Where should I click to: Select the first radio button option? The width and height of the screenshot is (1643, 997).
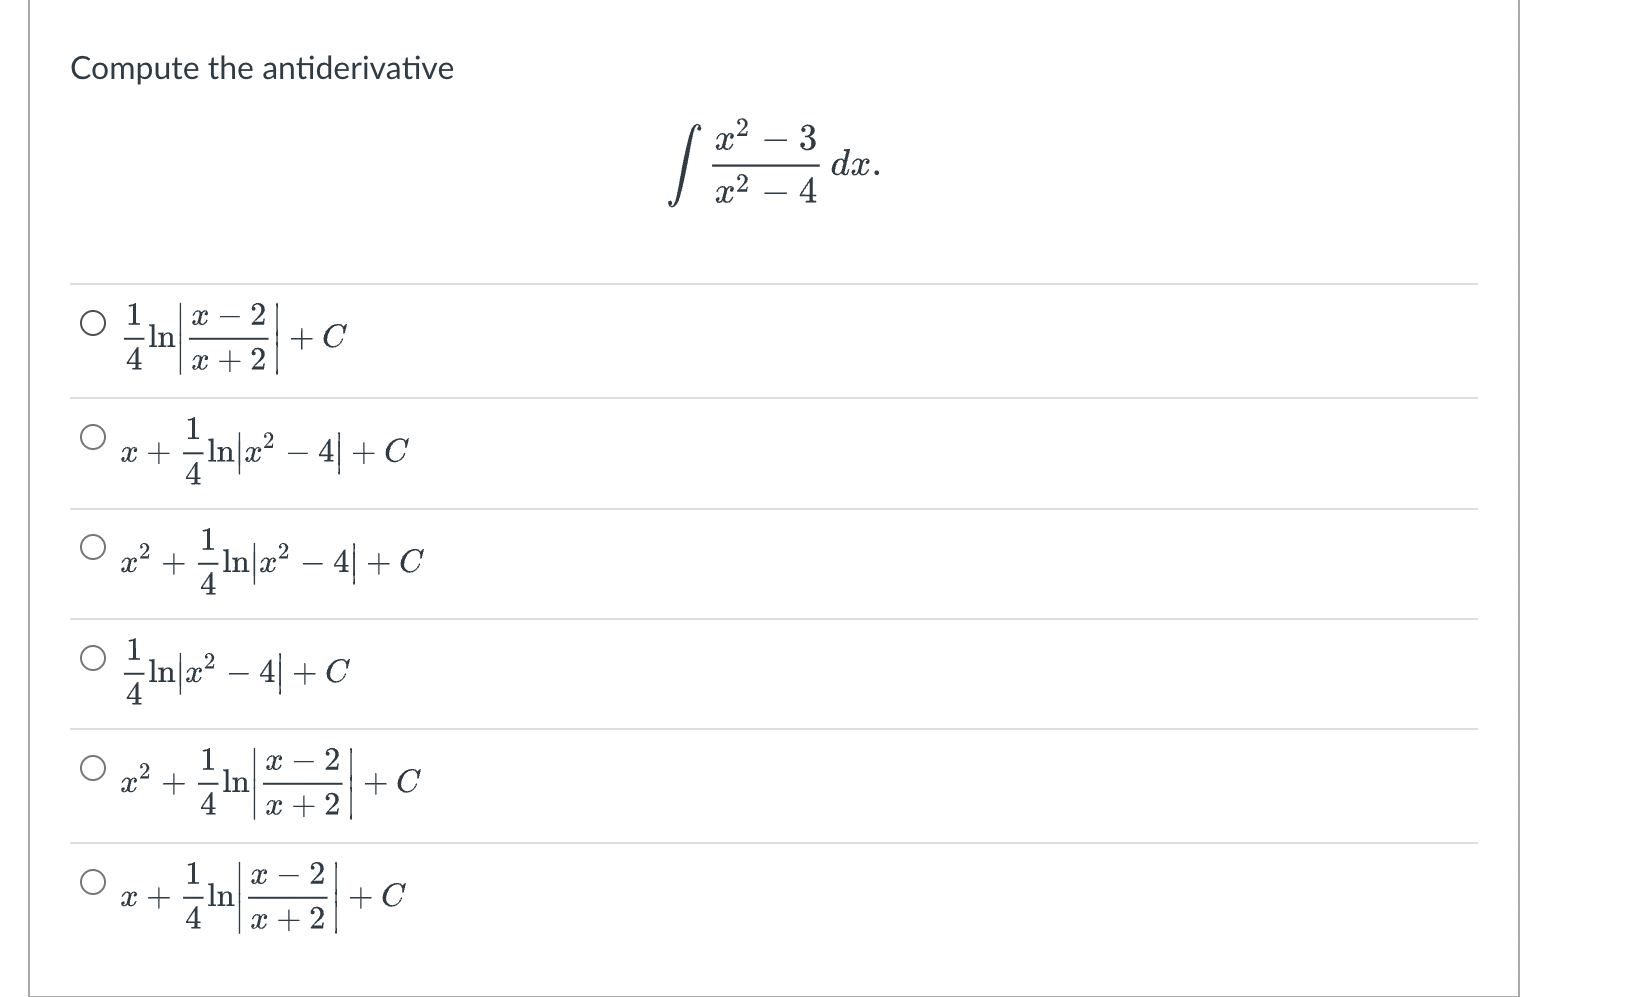click(x=93, y=320)
